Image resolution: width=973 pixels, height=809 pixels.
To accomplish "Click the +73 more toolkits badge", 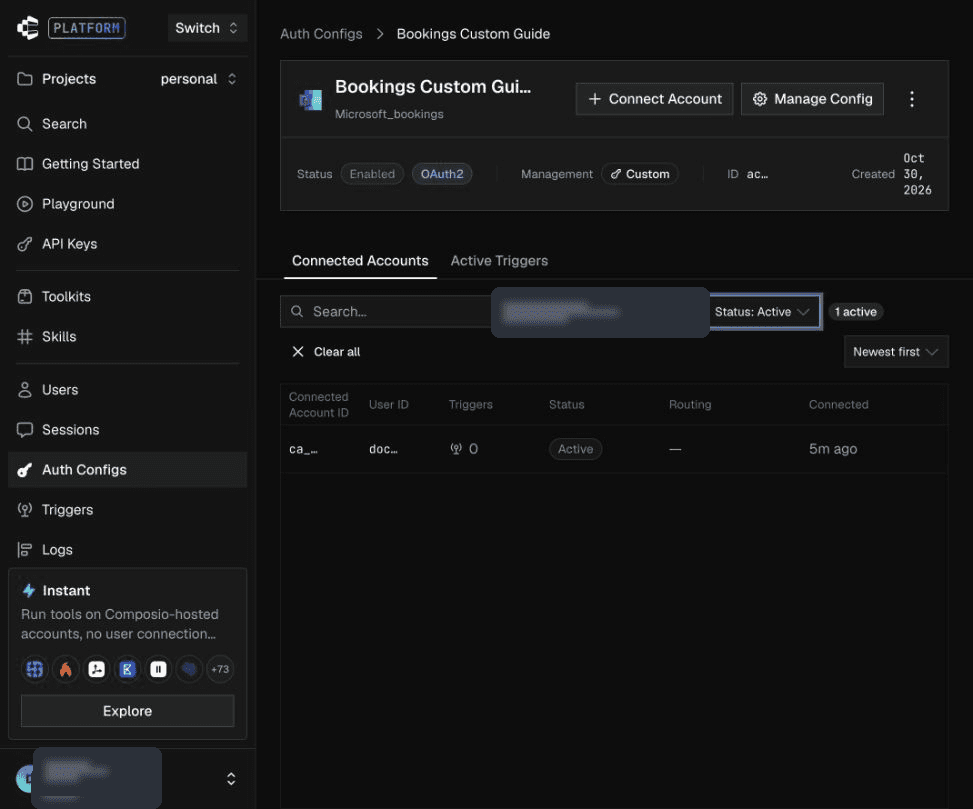I will pyautogui.click(x=220, y=669).
